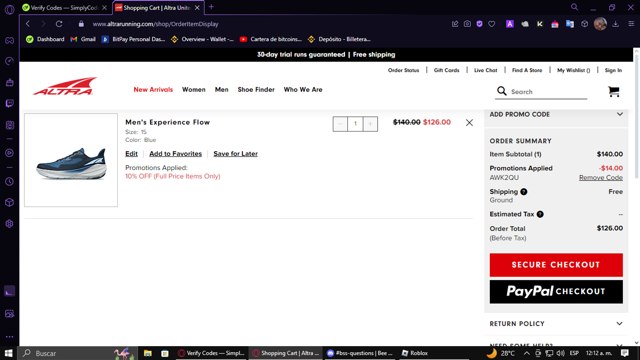Switch to Verify Codes SimplyCodes tab

(64, 7)
